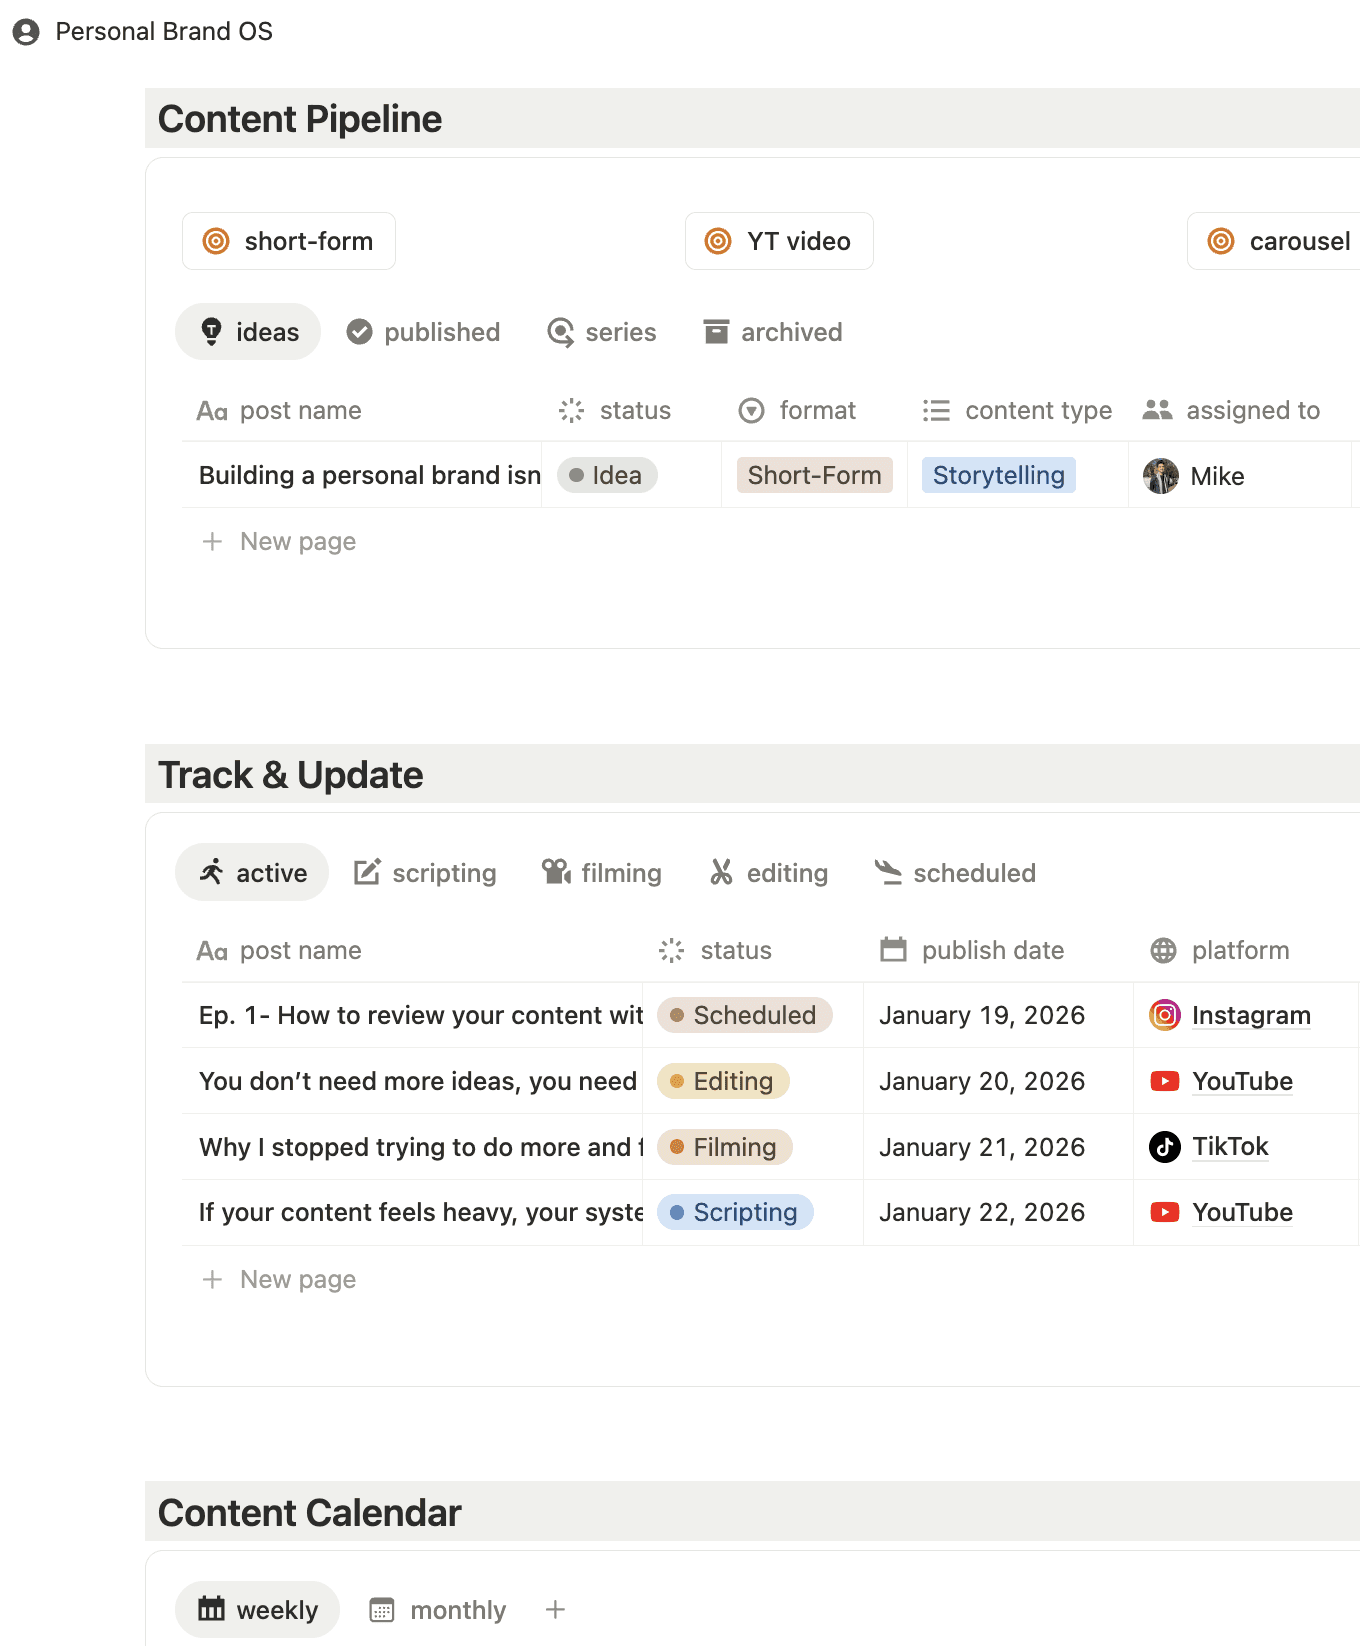Click the archive box icon

click(716, 332)
